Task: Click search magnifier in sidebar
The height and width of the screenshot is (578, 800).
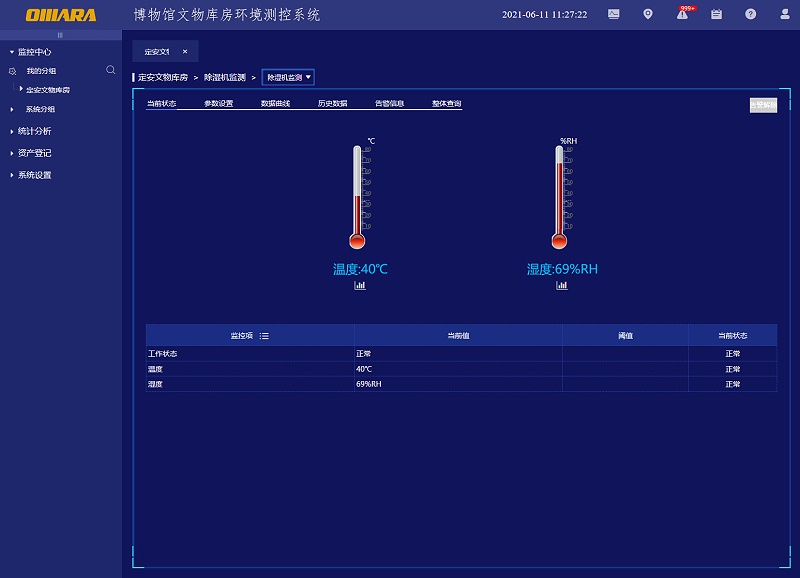Action: point(111,70)
